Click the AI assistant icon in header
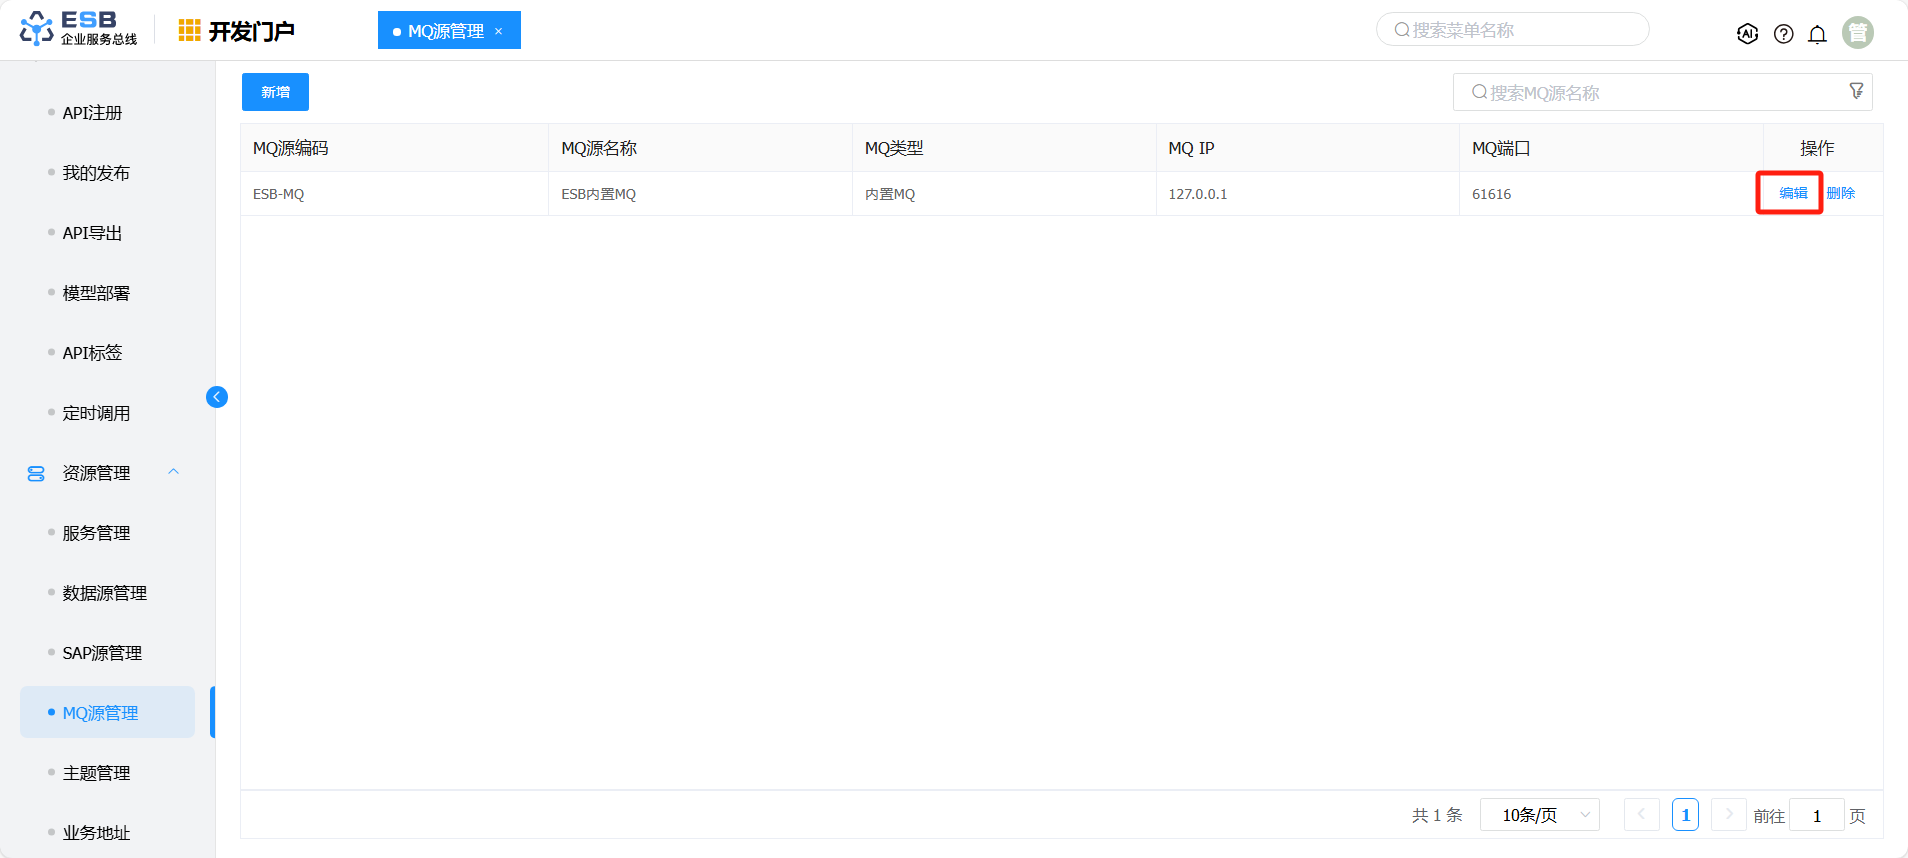Viewport: 1908px width, 858px height. pyautogui.click(x=1747, y=33)
